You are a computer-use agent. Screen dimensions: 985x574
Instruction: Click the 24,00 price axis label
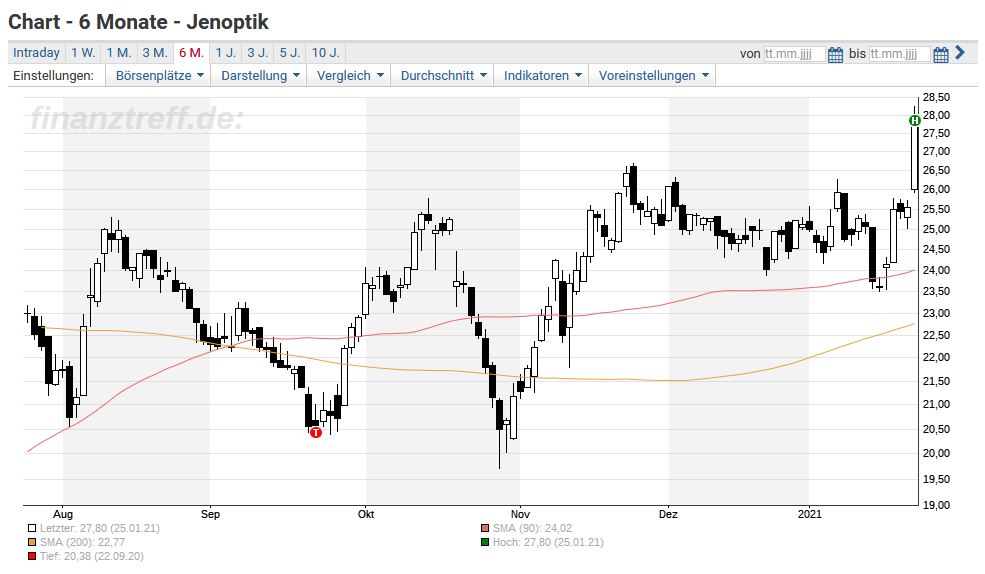[937, 271]
